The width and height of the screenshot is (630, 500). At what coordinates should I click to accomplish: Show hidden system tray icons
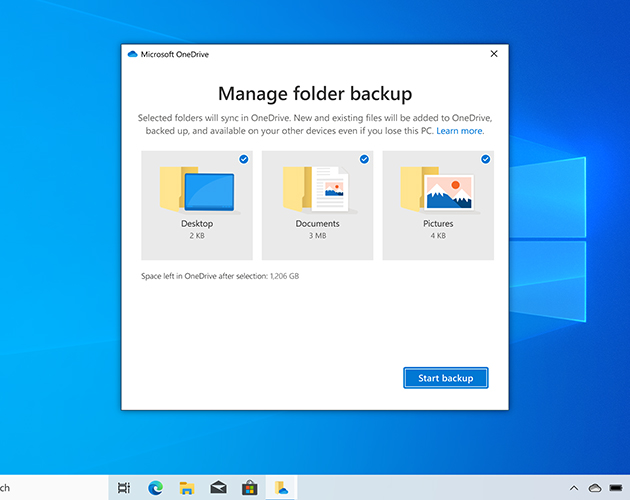[574, 488]
